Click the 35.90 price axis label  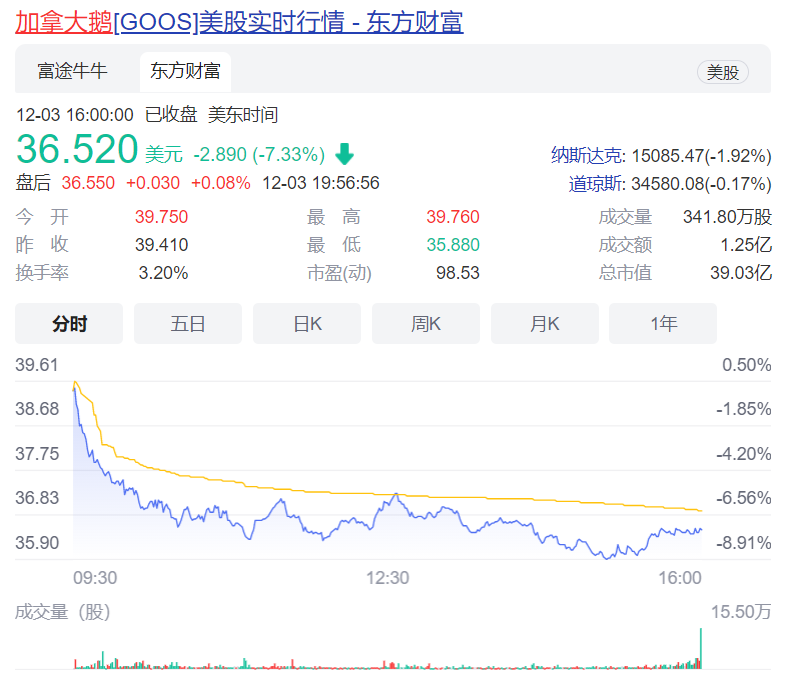pos(37,543)
